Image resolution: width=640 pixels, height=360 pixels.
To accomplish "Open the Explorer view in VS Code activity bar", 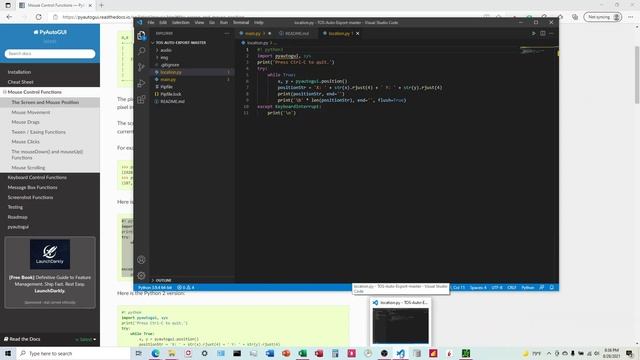I will pos(141,36).
